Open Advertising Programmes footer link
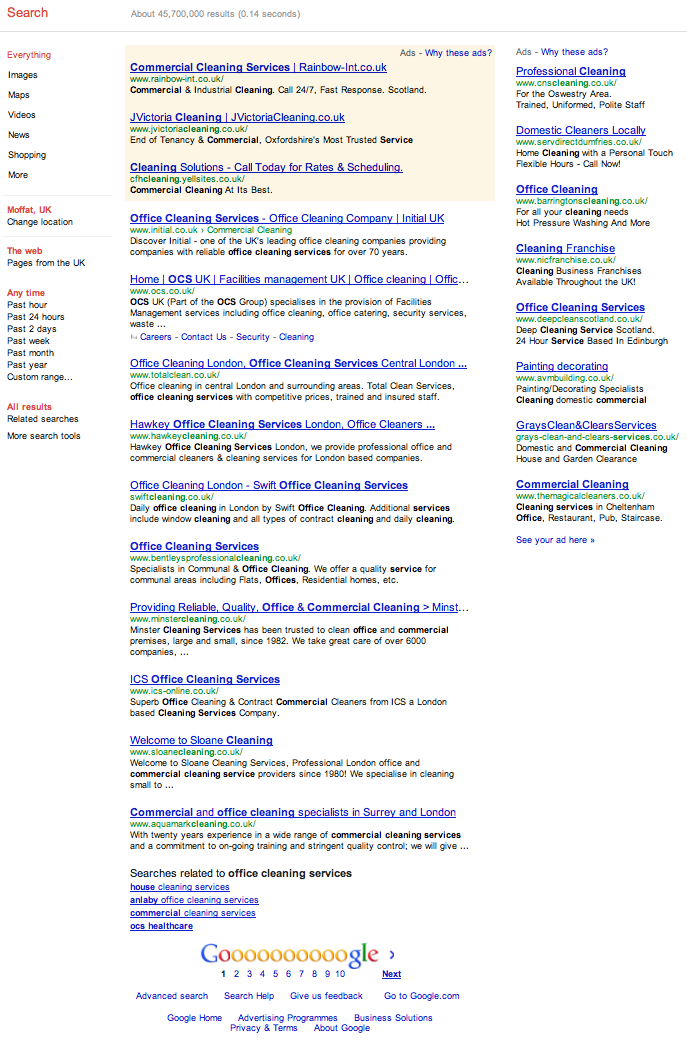The image size is (687, 1041). point(287,1018)
